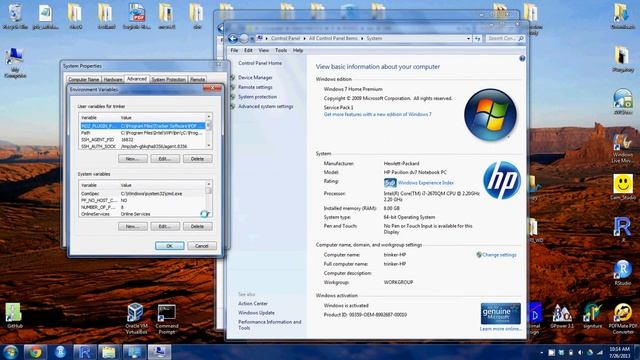The width and height of the screenshot is (640, 360).
Task: Open the R desktop shortcut
Action: click(x=623, y=229)
